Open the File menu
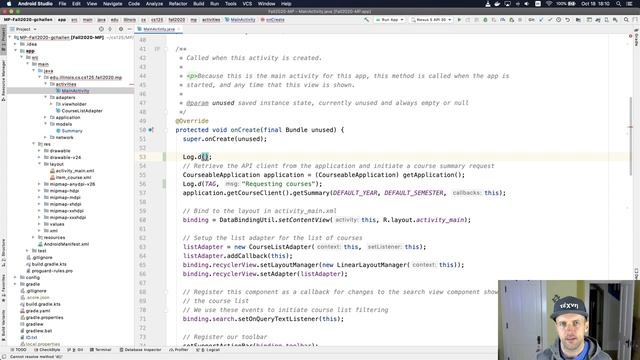The height and width of the screenshot is (360, 640). click(x=62, y=4)
